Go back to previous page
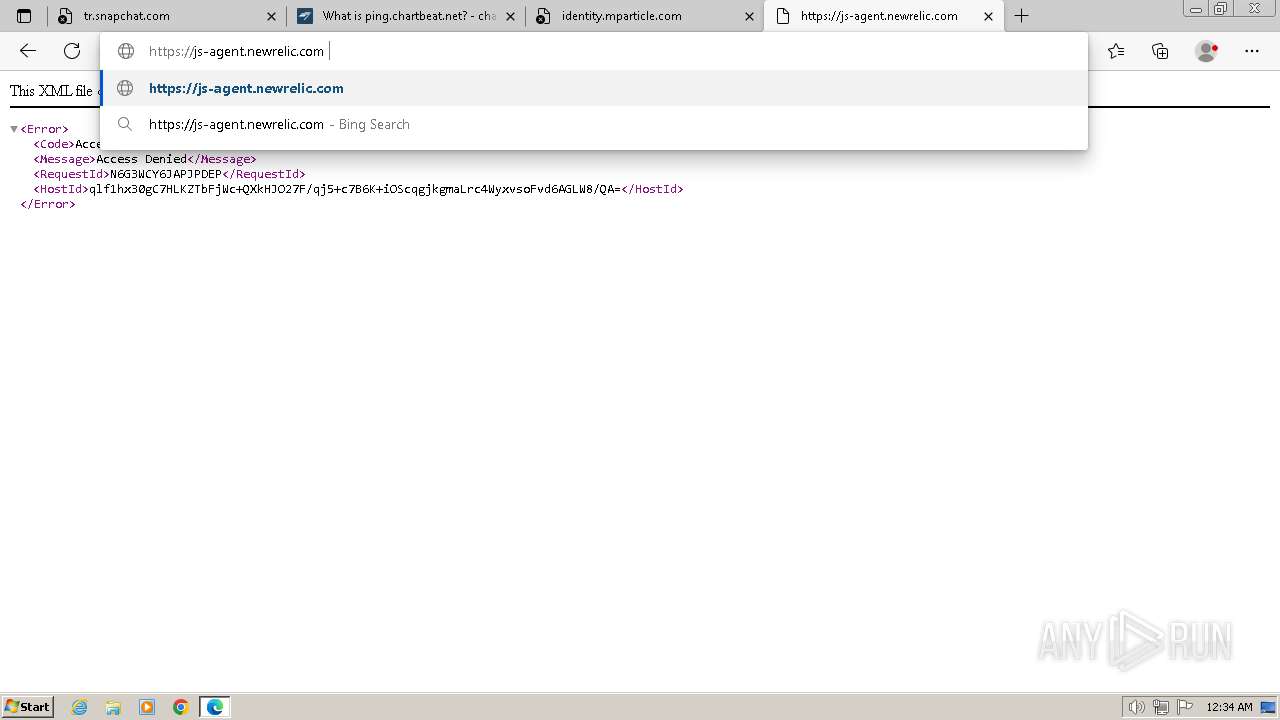 28,51
